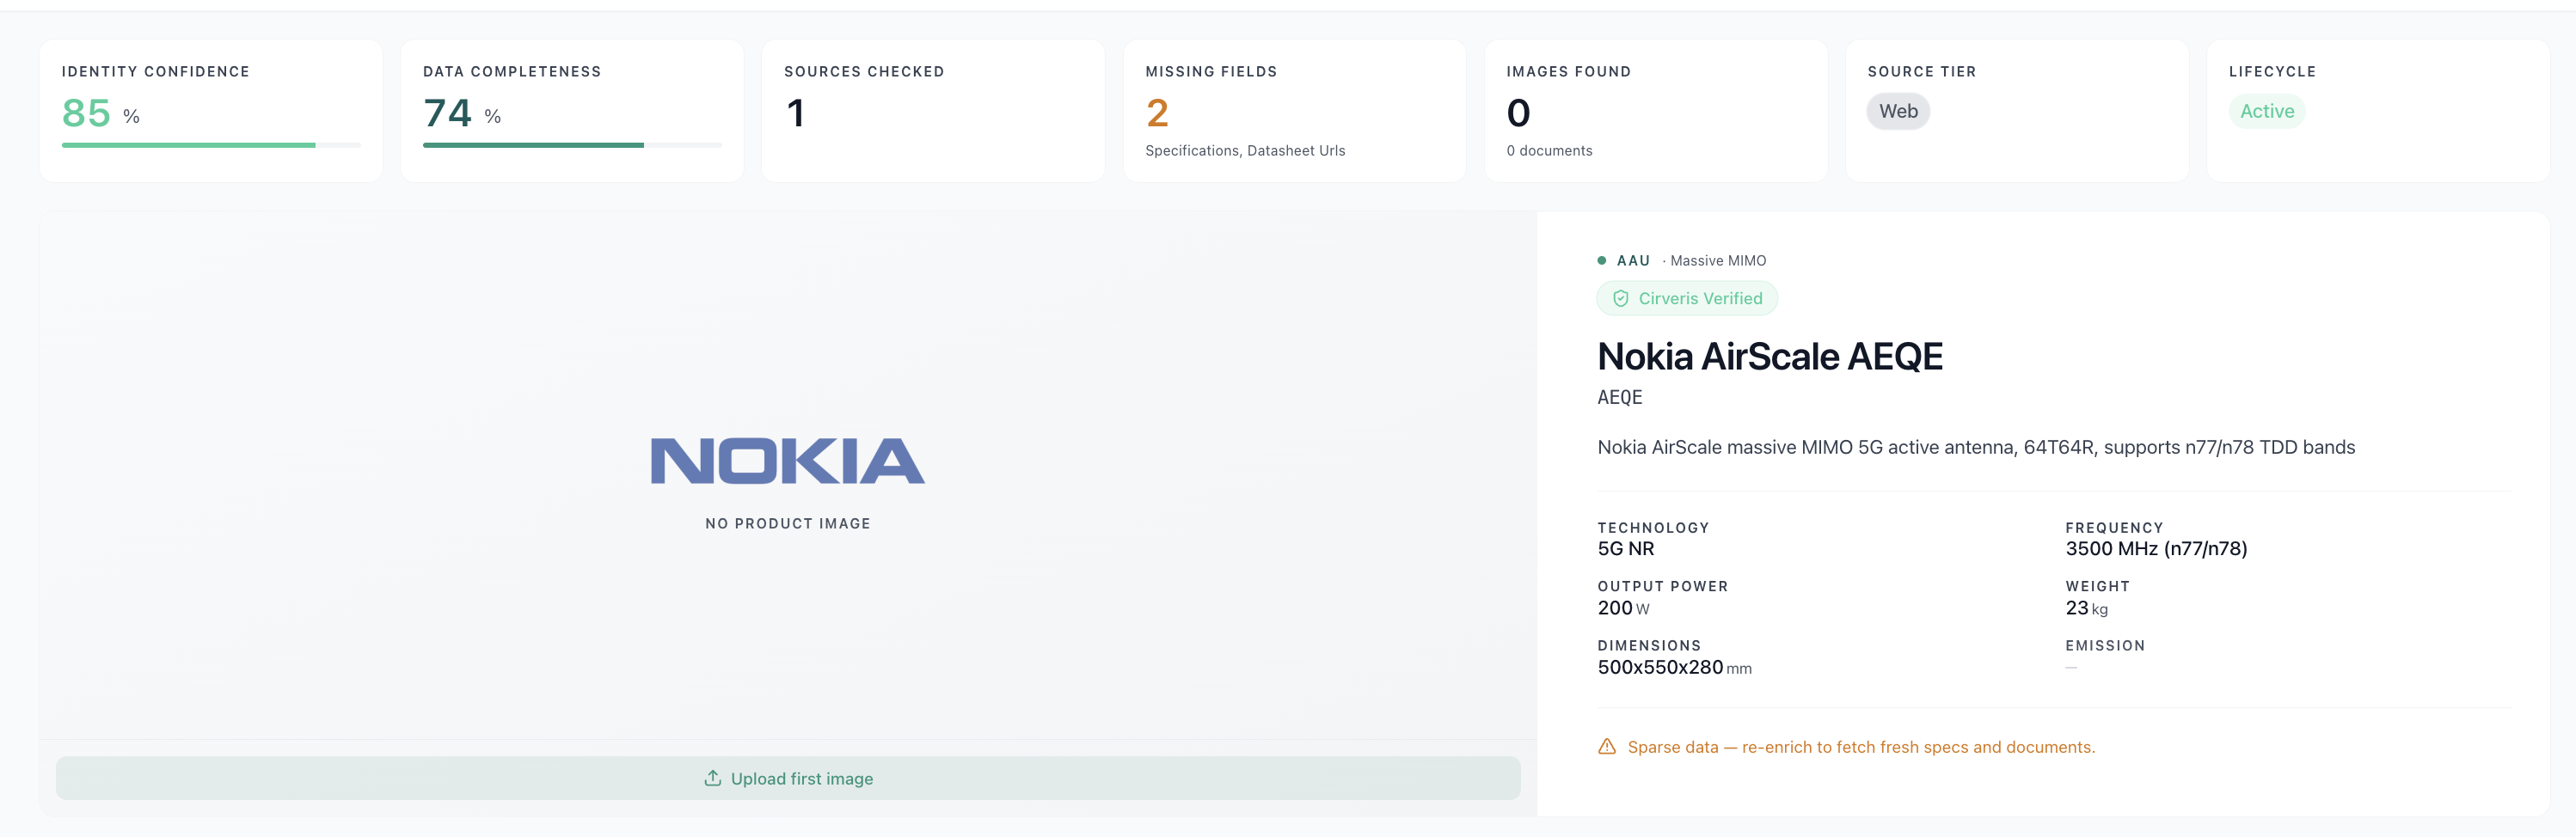Image resolution: width=2576 pixels, height=837 pixels.
Task: Click the identity confidence progress bar
Action: (x=211, y=146)
